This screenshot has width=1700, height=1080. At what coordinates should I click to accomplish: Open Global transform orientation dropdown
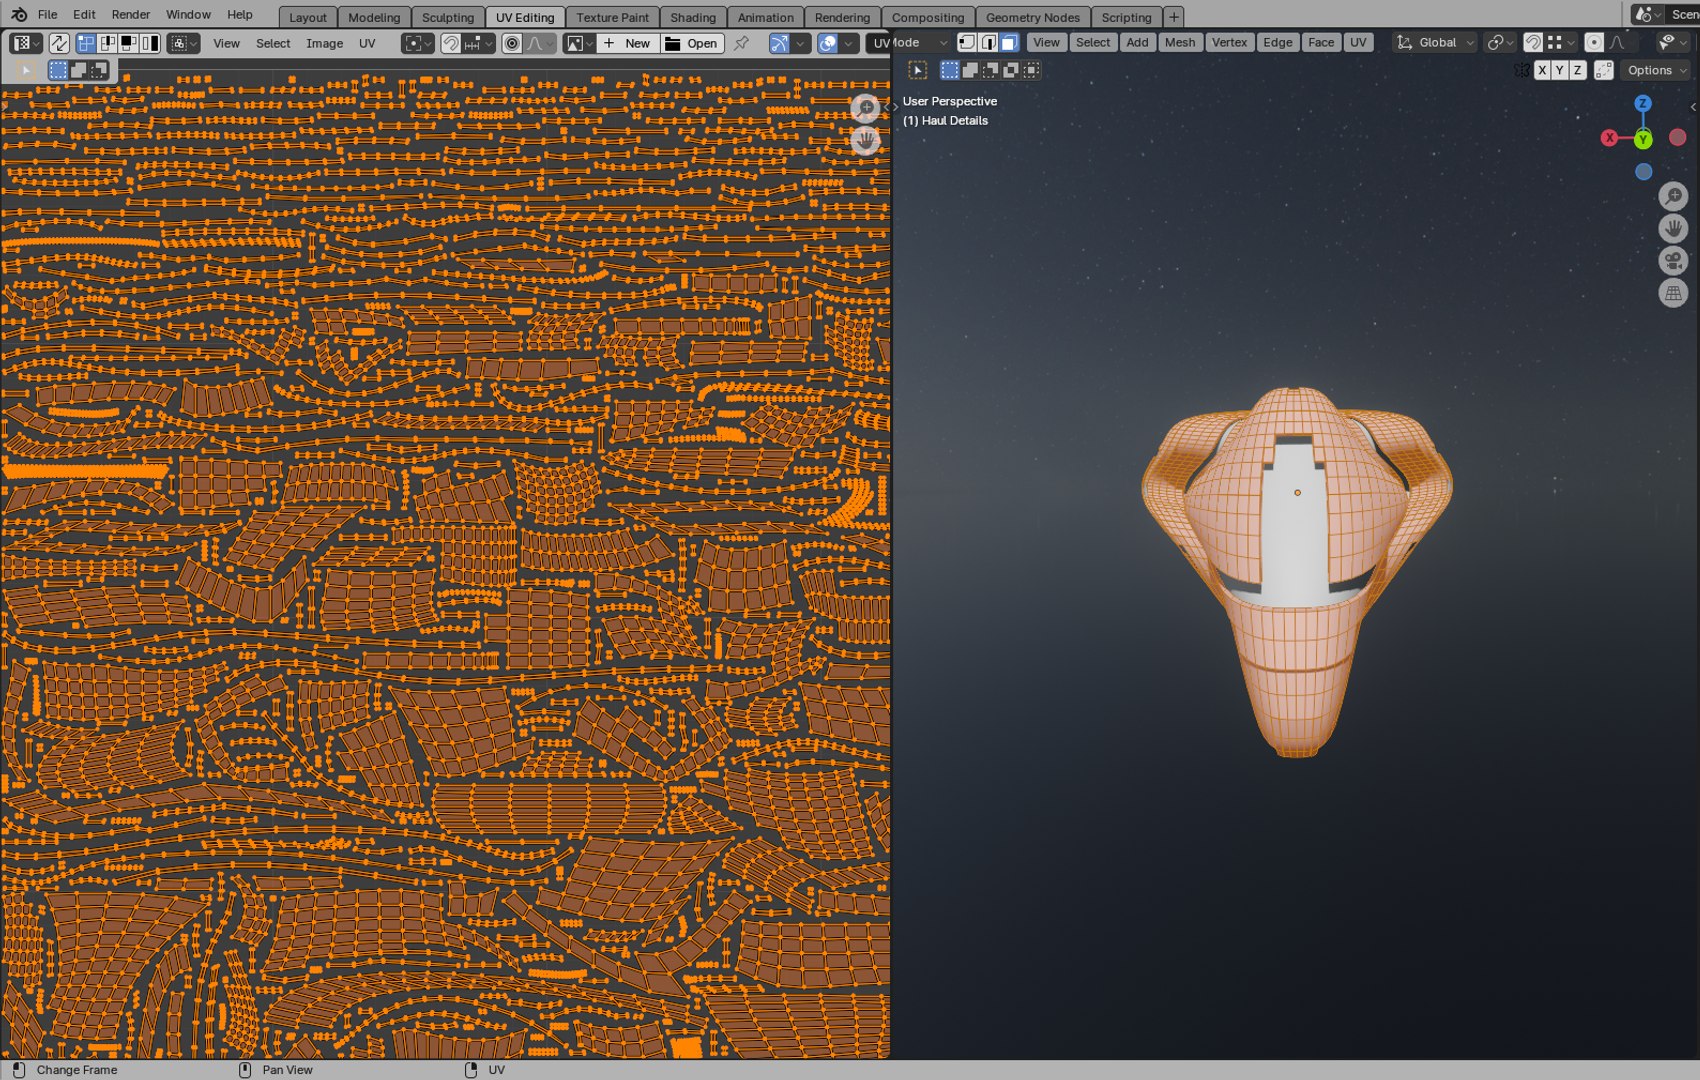[x=1436, y=42]
